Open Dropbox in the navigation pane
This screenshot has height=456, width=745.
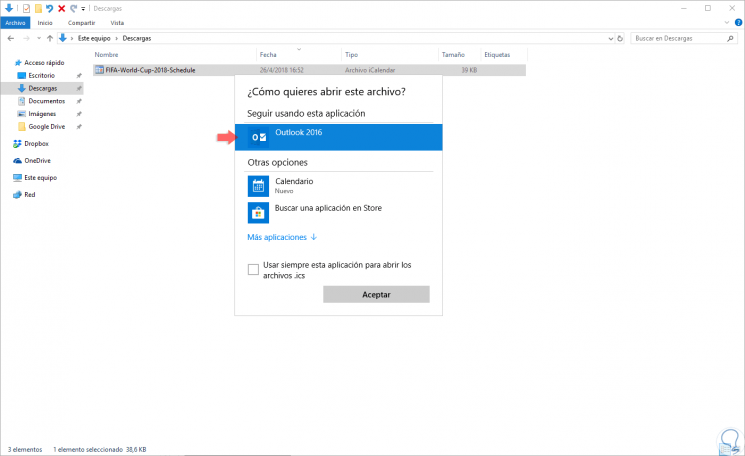point(37,143)
